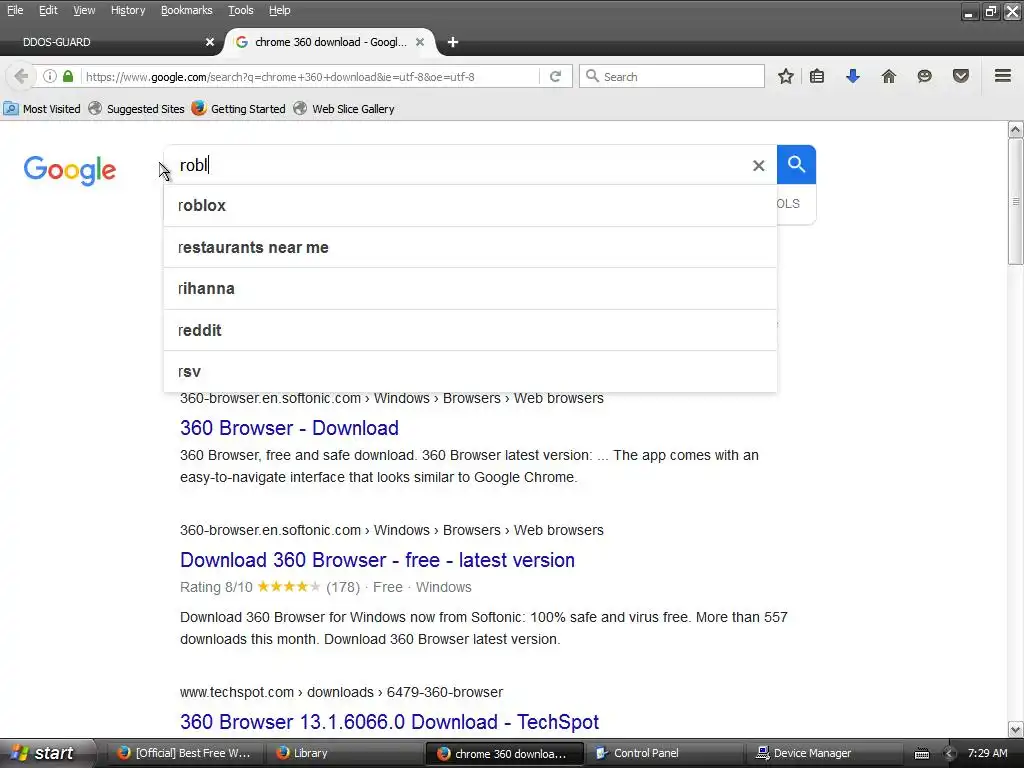Viewport: 1024px width, 768px height.
Task: Show bookmarks list icon in the toolbar
Action: pos(817,76)
